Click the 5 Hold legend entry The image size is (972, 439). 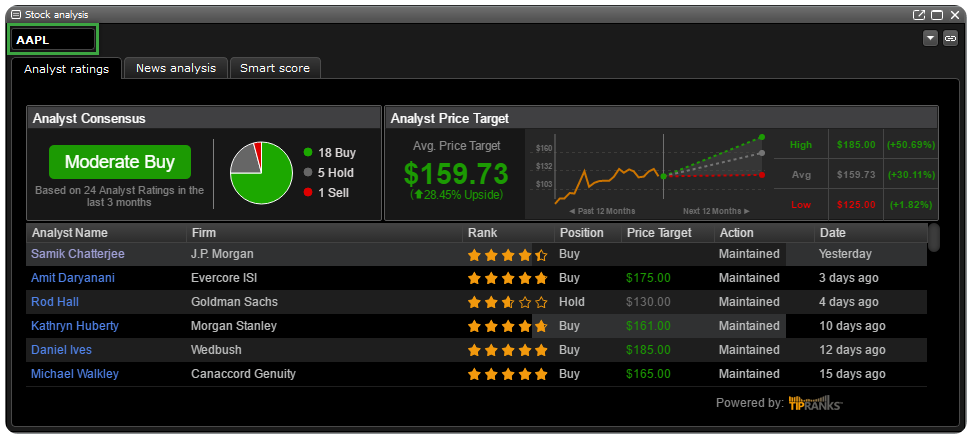point(329,173)
